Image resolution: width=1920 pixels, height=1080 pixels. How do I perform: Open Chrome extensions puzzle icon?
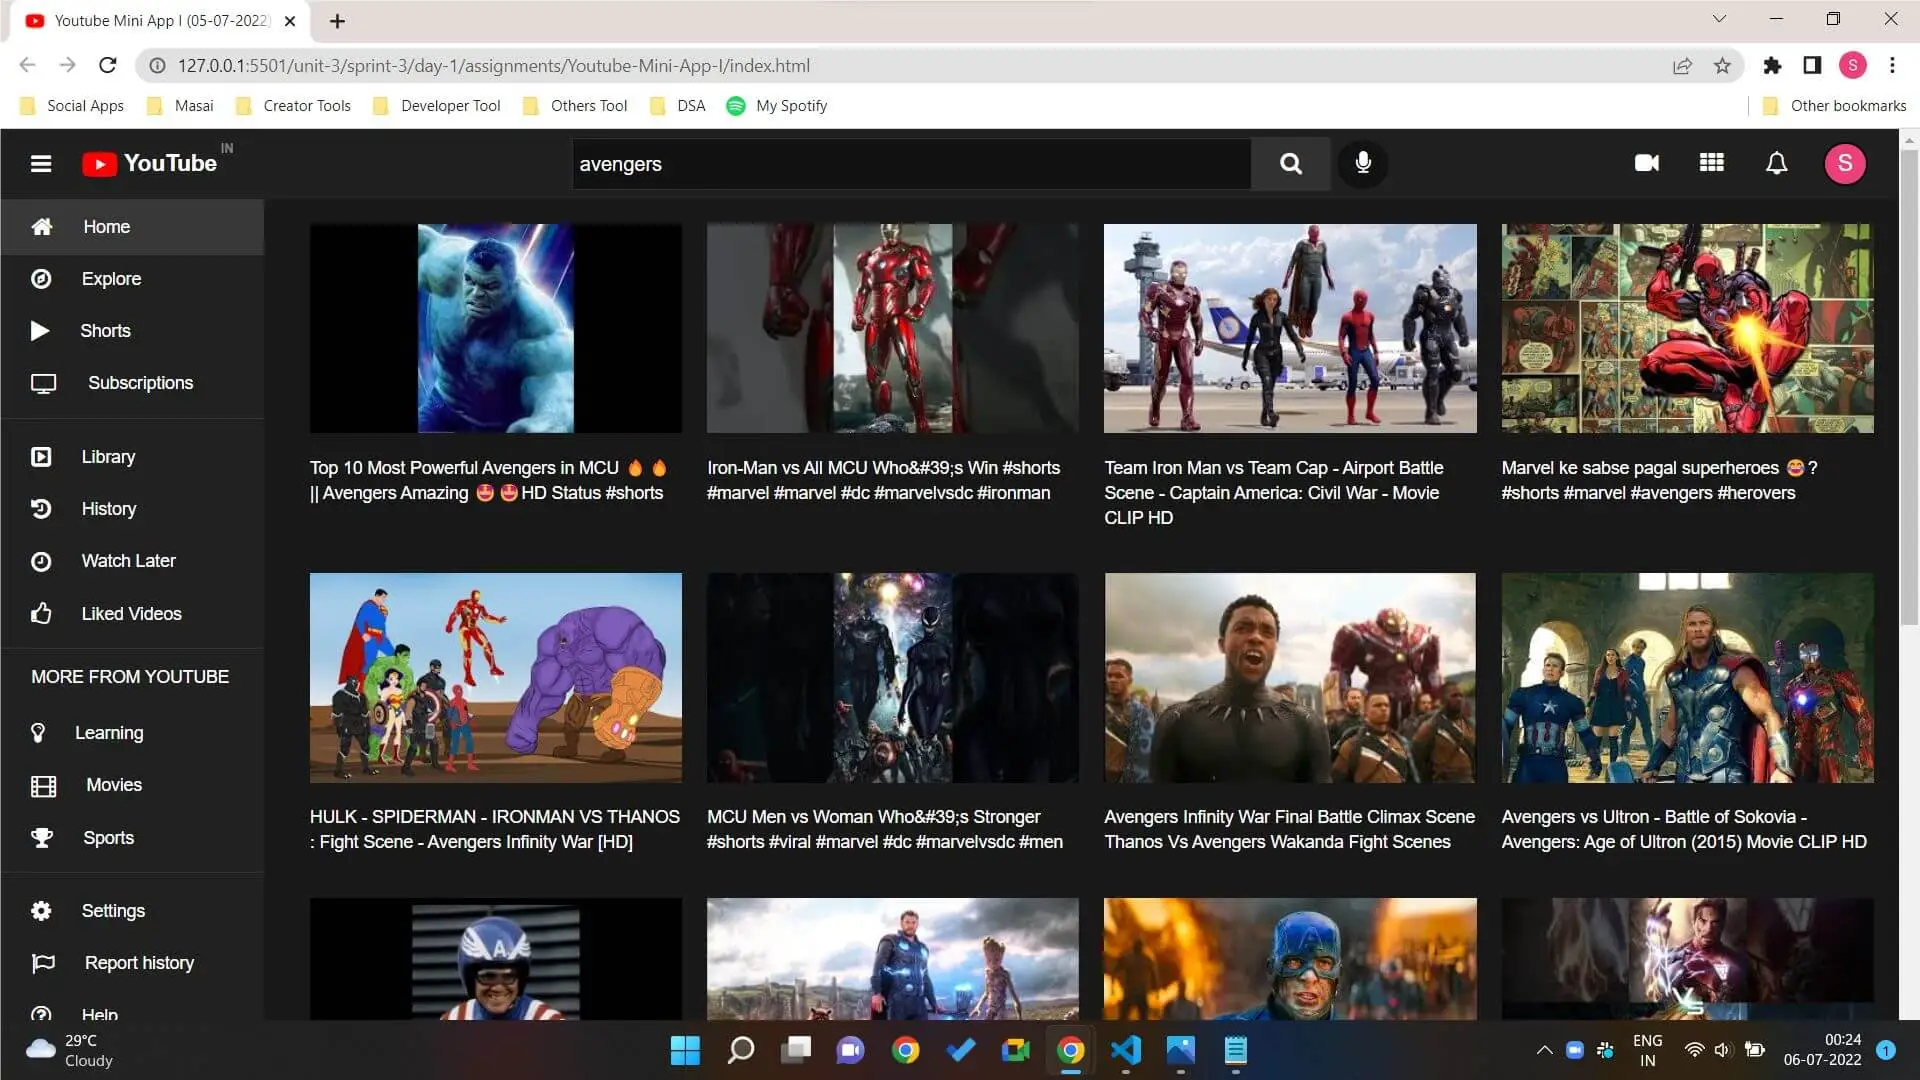(1772, 66)
